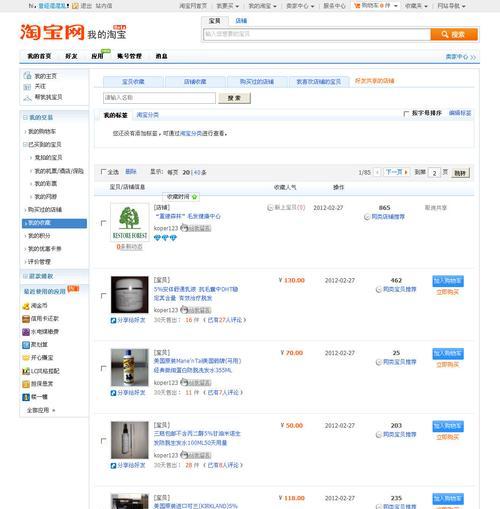Open the 我要买 dropdown in top bar

228,6
